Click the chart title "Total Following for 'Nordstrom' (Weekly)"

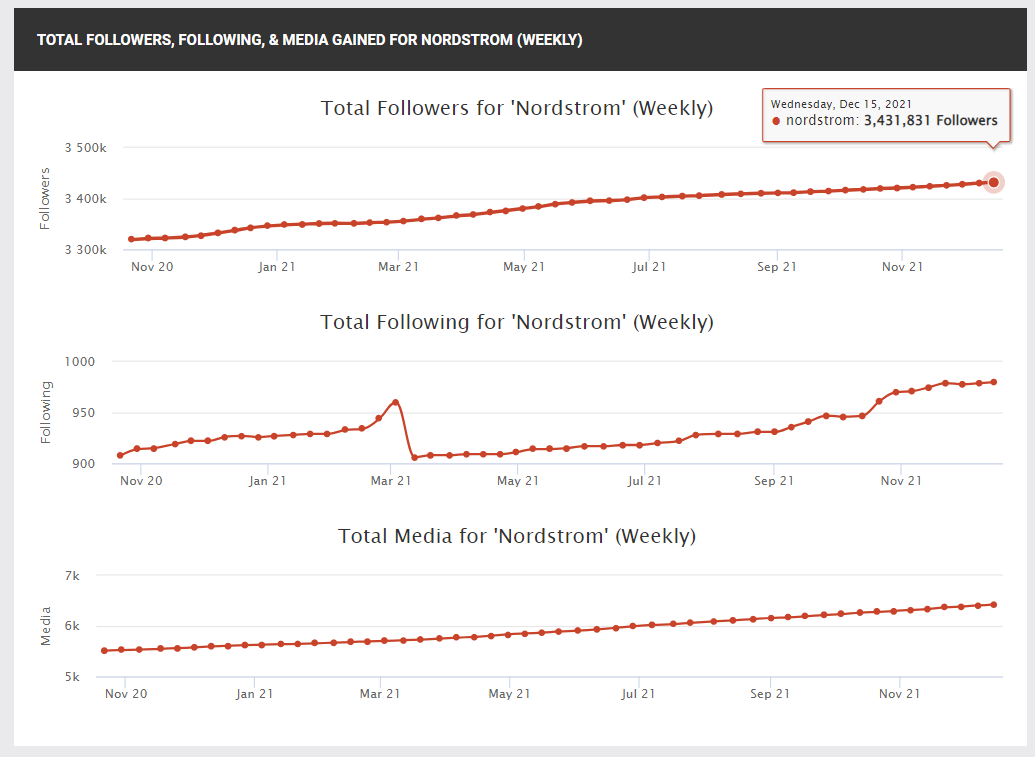tap(517, 322)
